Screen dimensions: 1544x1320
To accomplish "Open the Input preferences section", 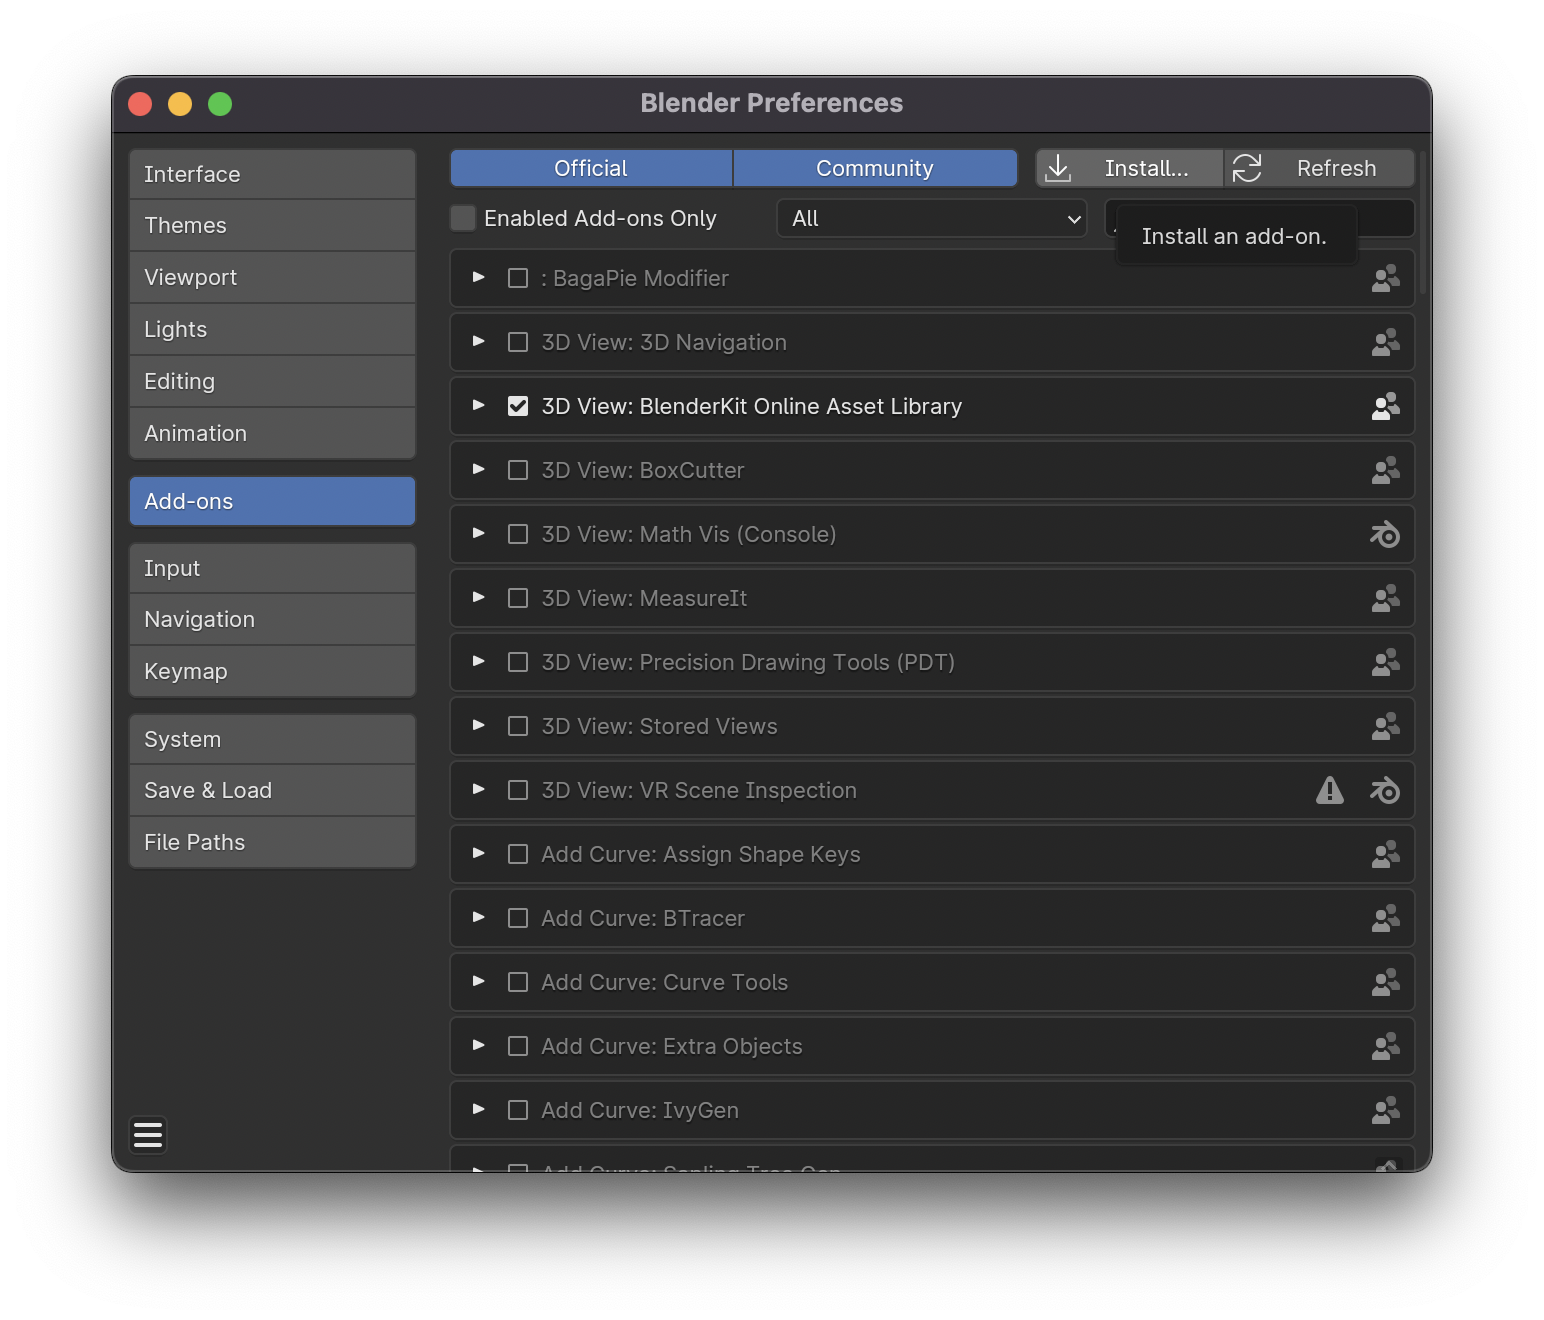I will point(272,568).
